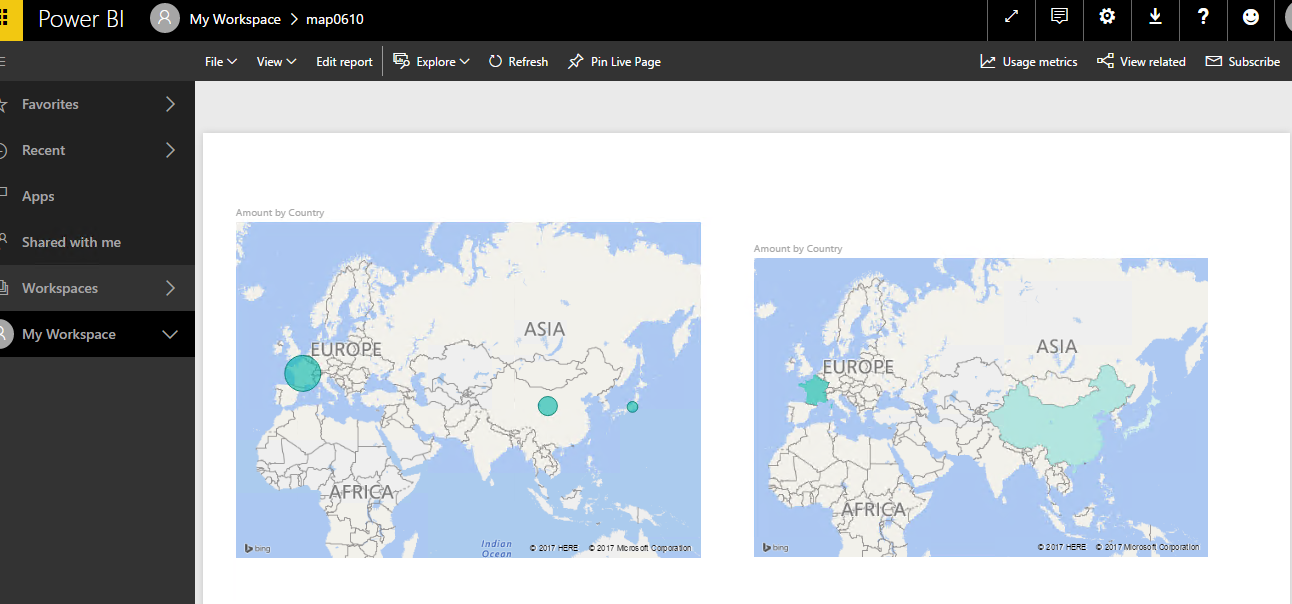Expand the Workspaces chevron
1292x604 pixels.
point(170,288)
